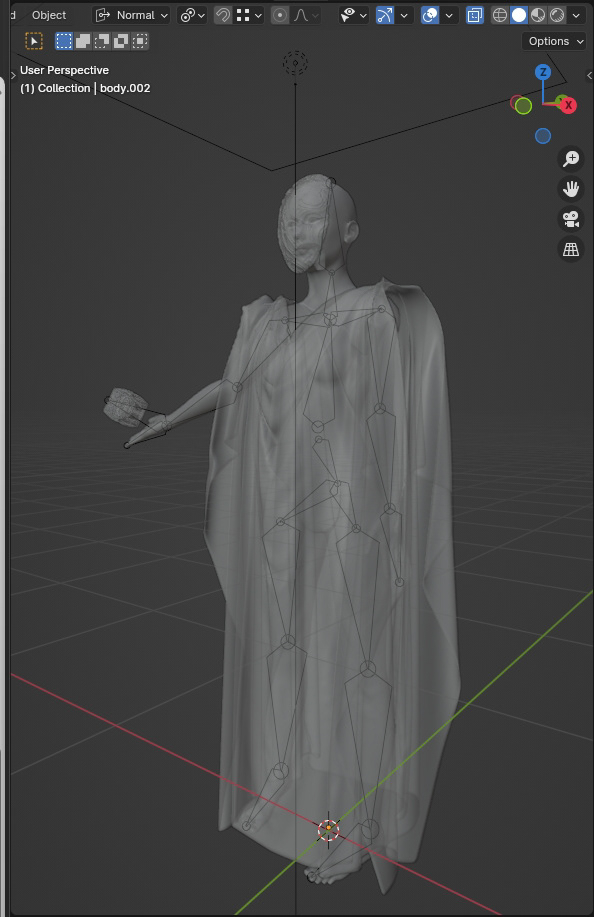Select the tweak select tool icon

34,41
